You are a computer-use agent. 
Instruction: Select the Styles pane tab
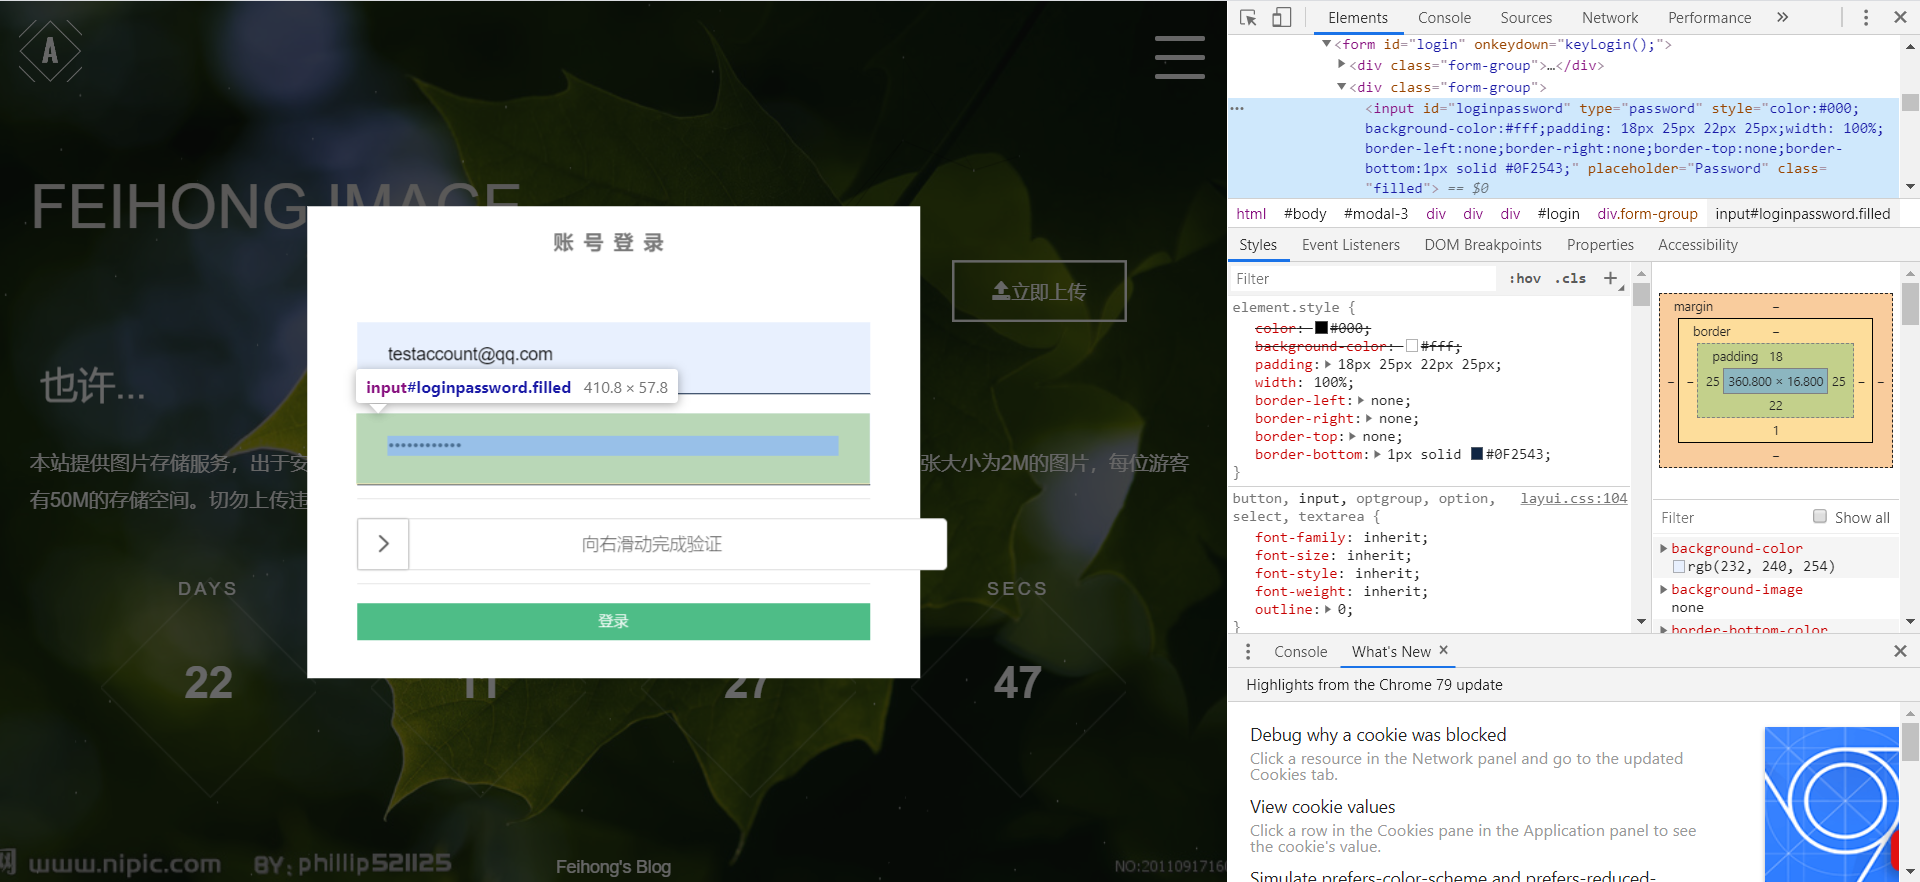click(1258, 245)
